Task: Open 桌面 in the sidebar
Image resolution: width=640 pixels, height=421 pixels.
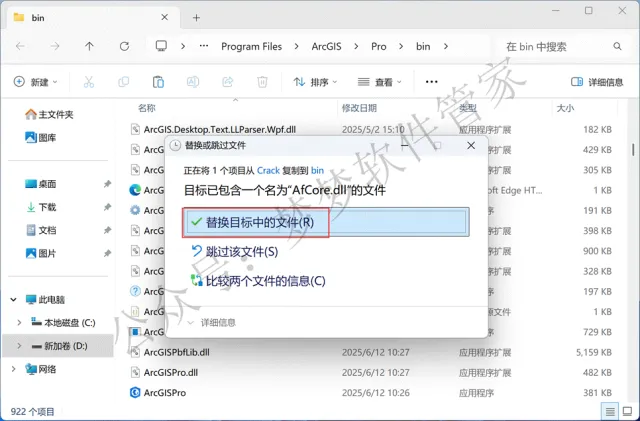Action: click(40, 184)
